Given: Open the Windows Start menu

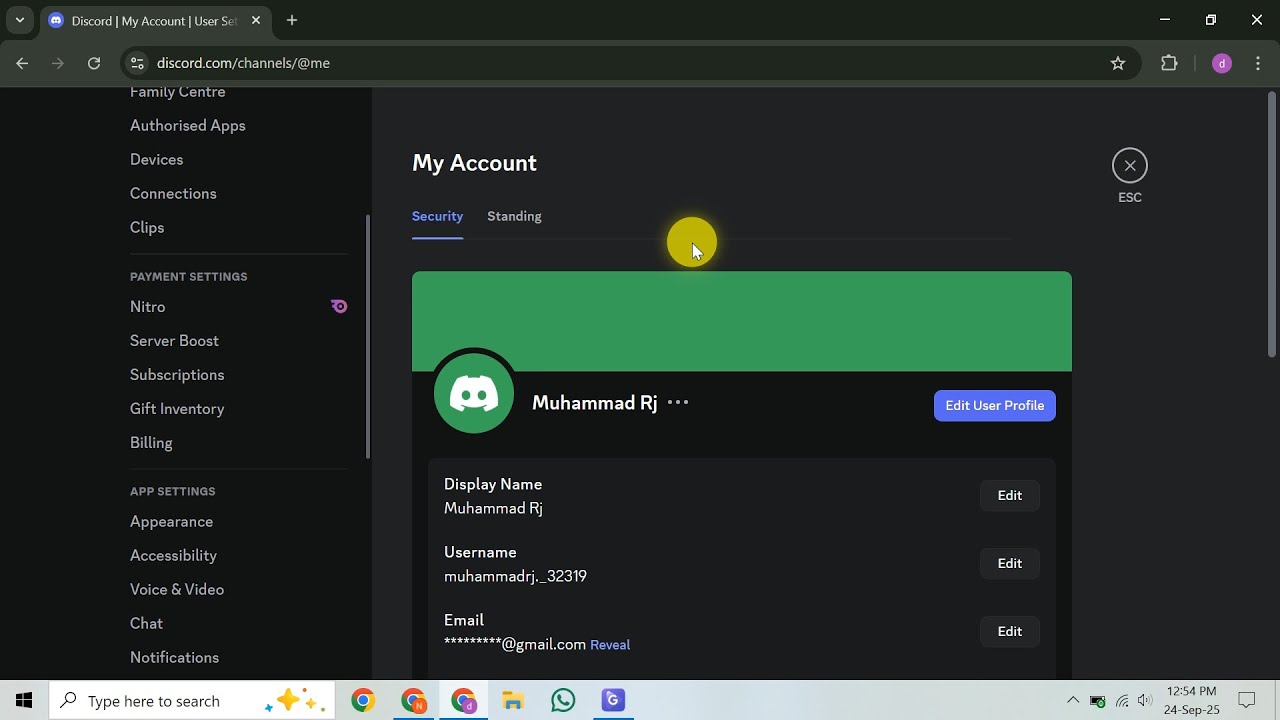Looking at the screenshot, I should (x=24, y=701).
